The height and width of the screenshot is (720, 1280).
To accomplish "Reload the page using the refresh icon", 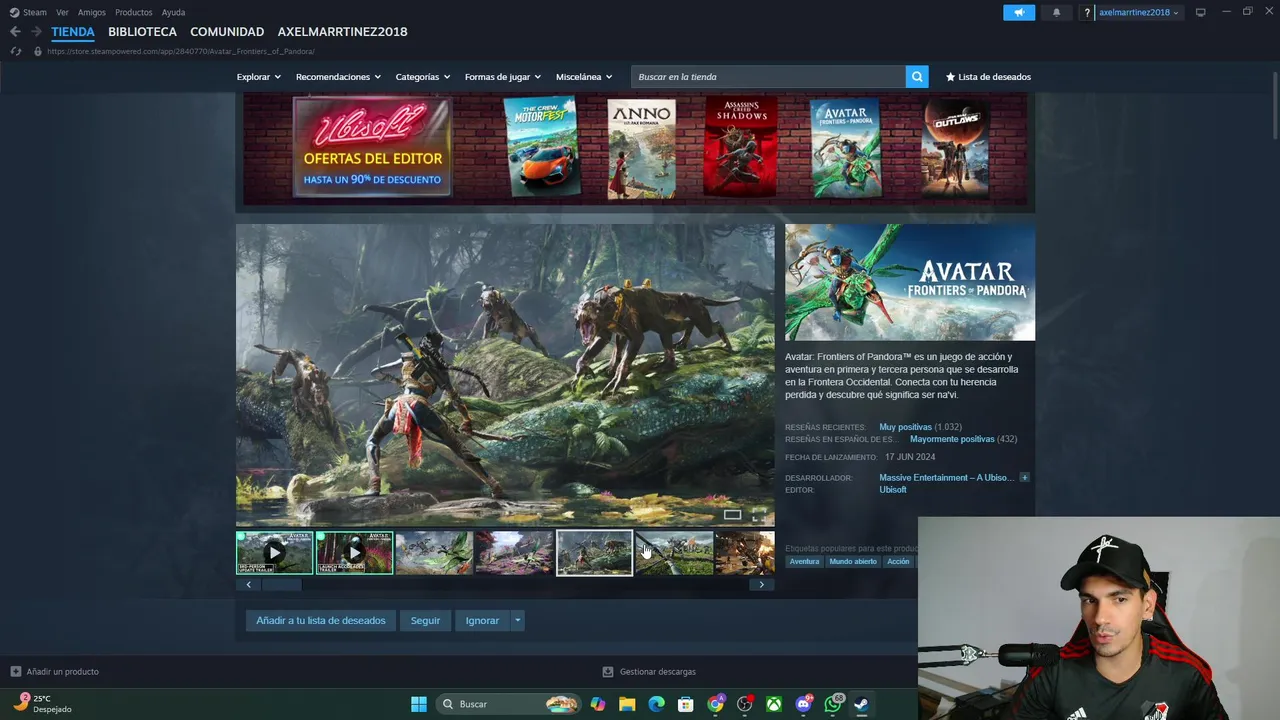I will point(15,51).
